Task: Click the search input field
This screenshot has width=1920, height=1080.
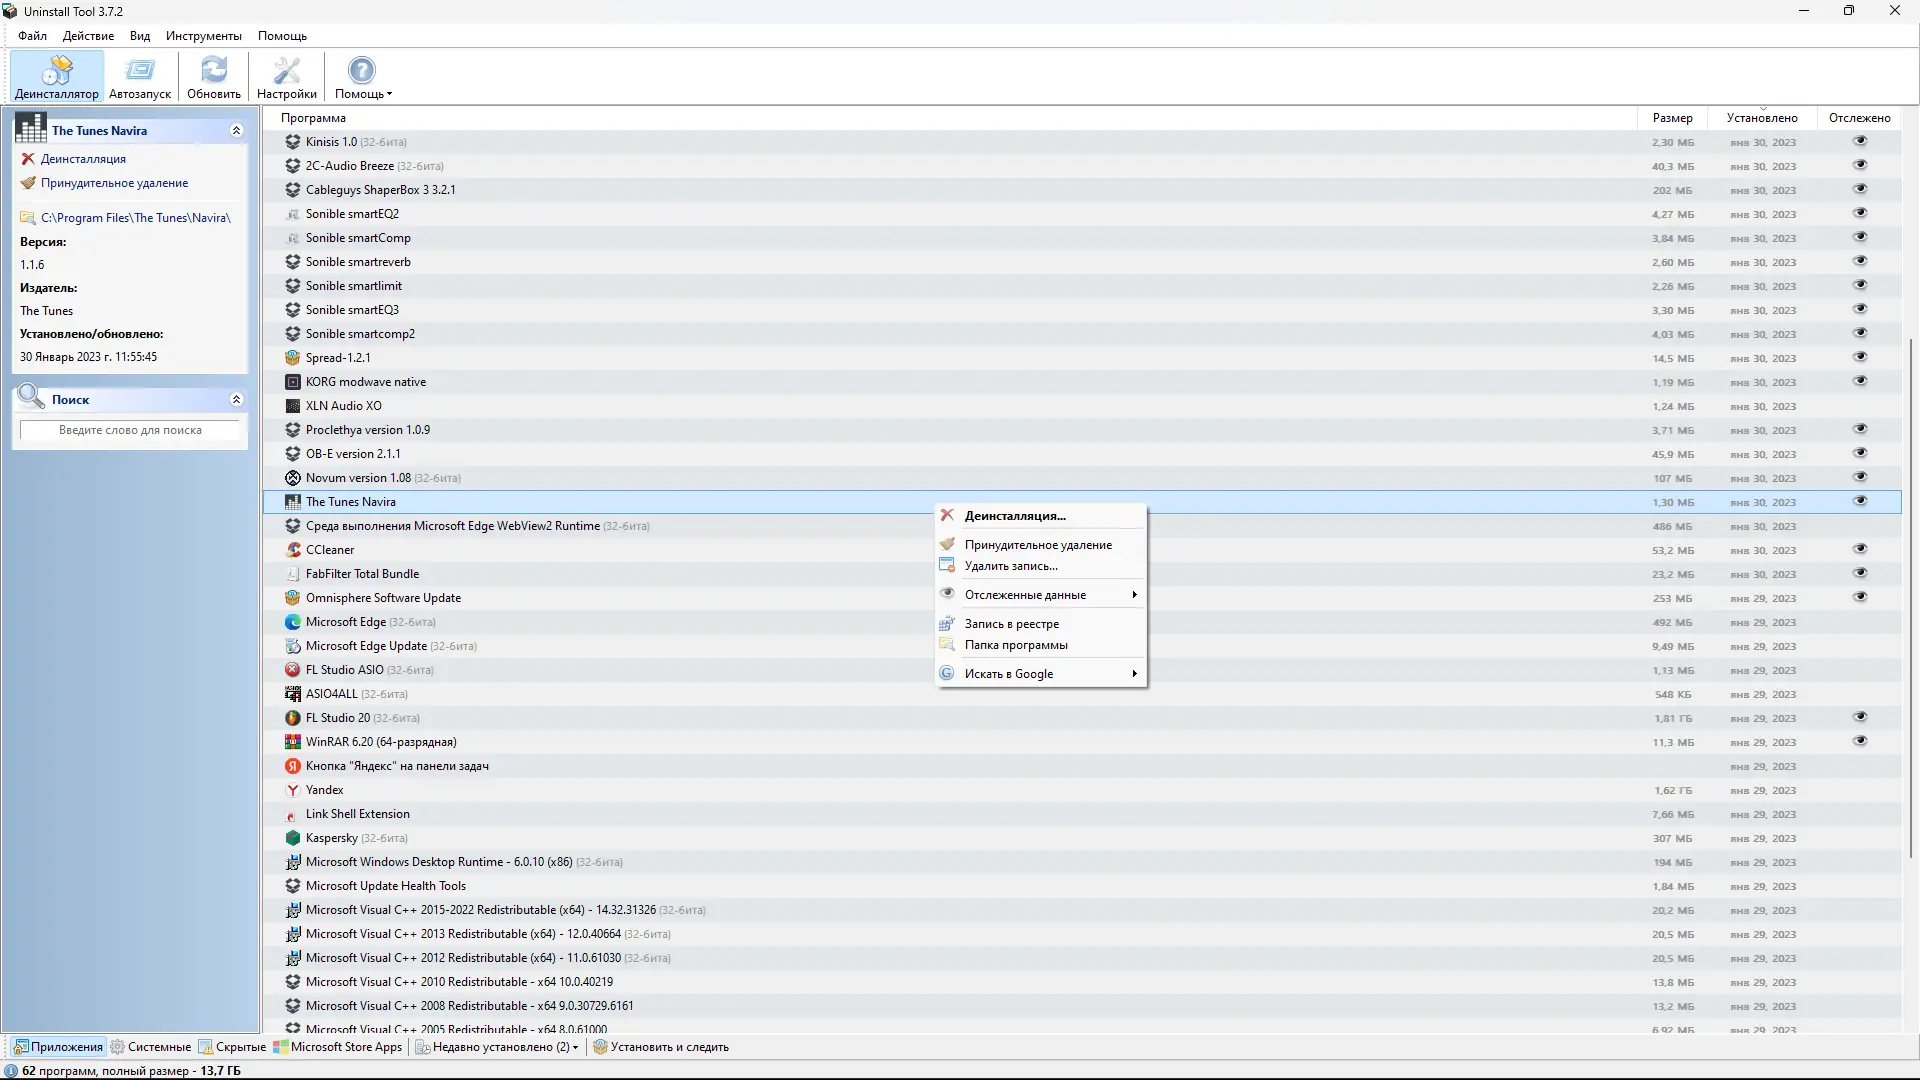Action: [131, 430]
